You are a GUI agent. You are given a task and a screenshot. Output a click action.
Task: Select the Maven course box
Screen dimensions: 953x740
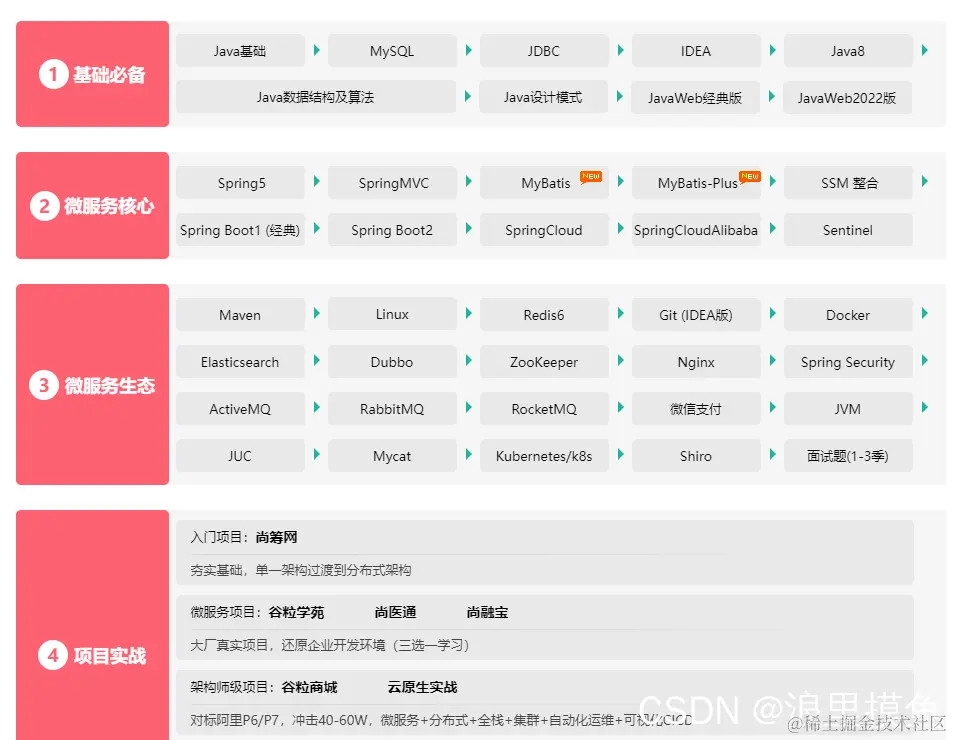pos(240,315)
